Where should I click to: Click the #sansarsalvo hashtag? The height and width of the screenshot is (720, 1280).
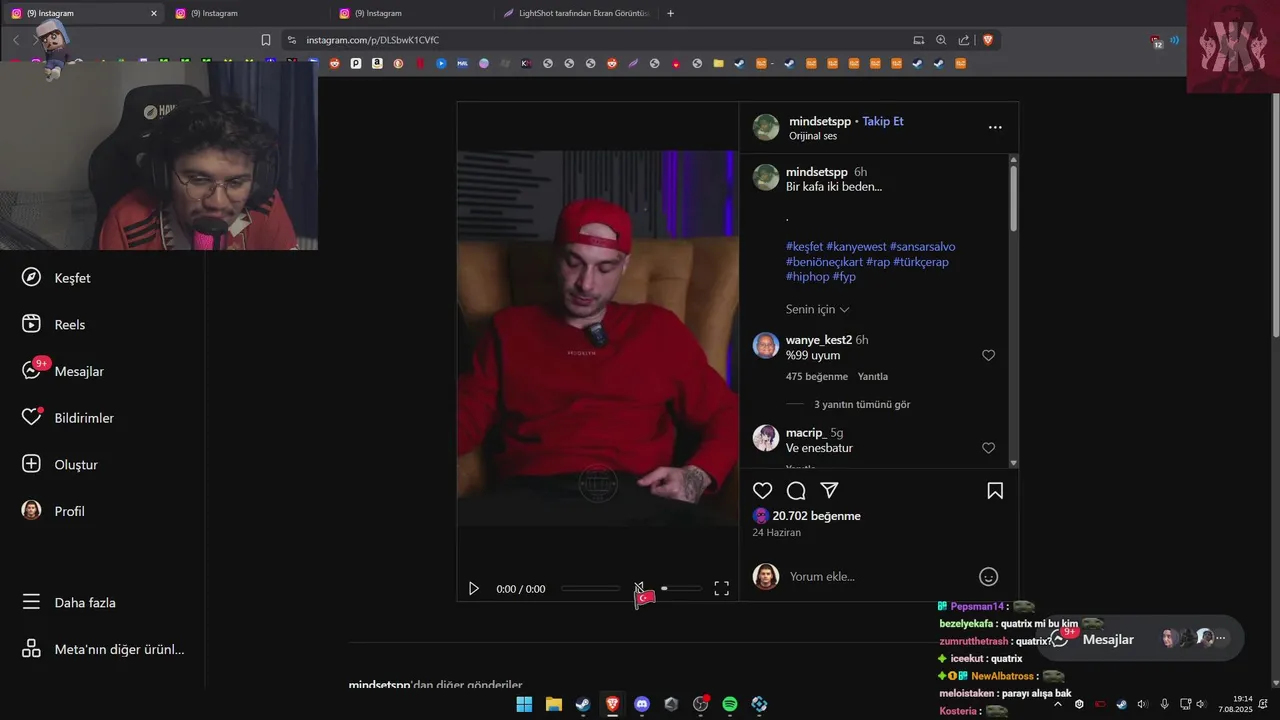click(922, 246)
